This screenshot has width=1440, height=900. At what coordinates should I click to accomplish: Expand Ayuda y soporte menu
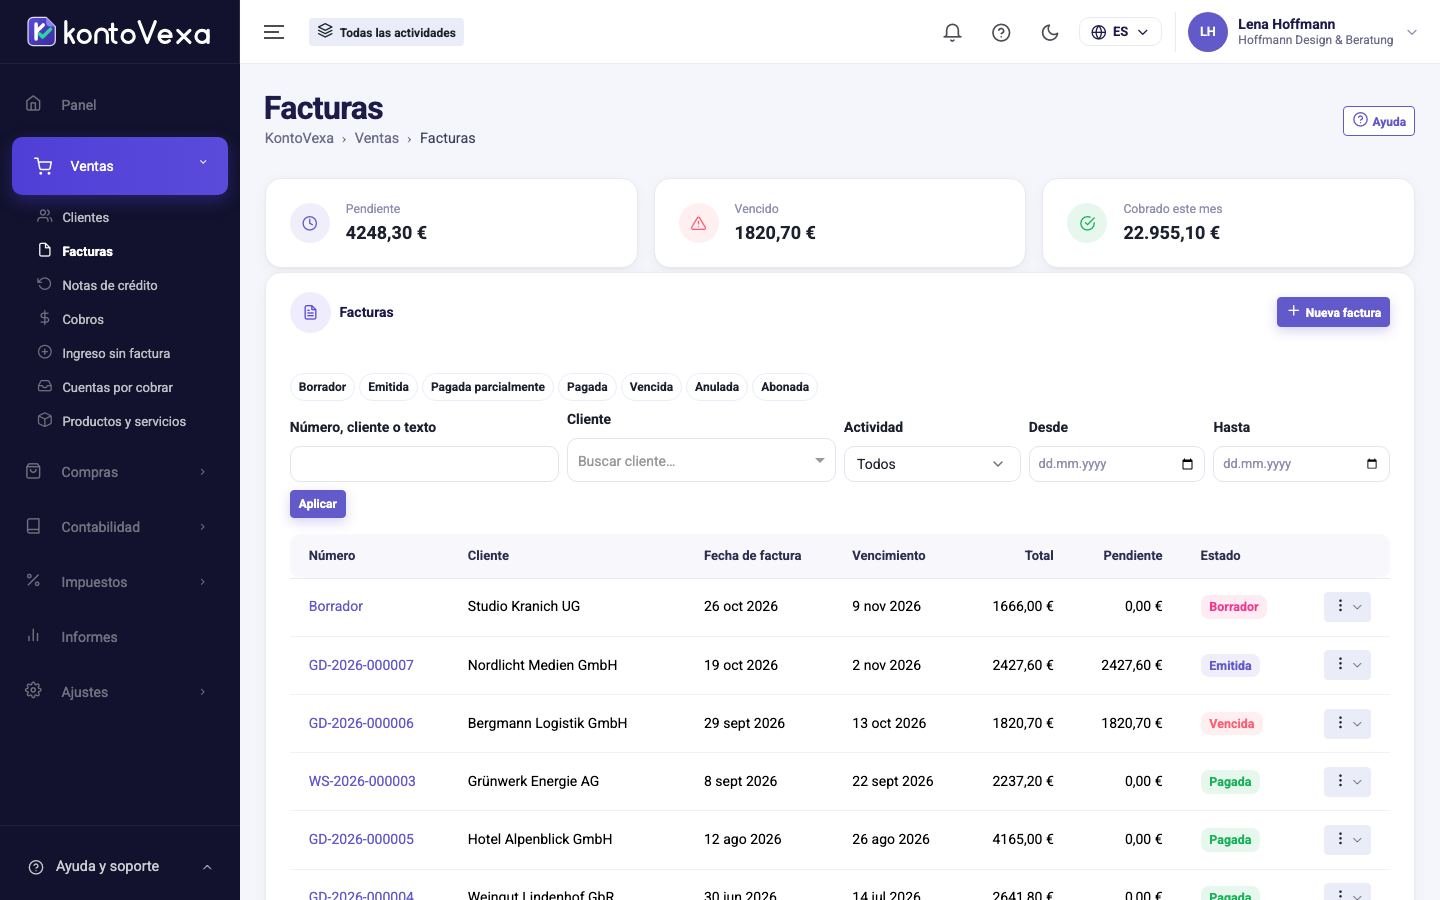(120, 866)
